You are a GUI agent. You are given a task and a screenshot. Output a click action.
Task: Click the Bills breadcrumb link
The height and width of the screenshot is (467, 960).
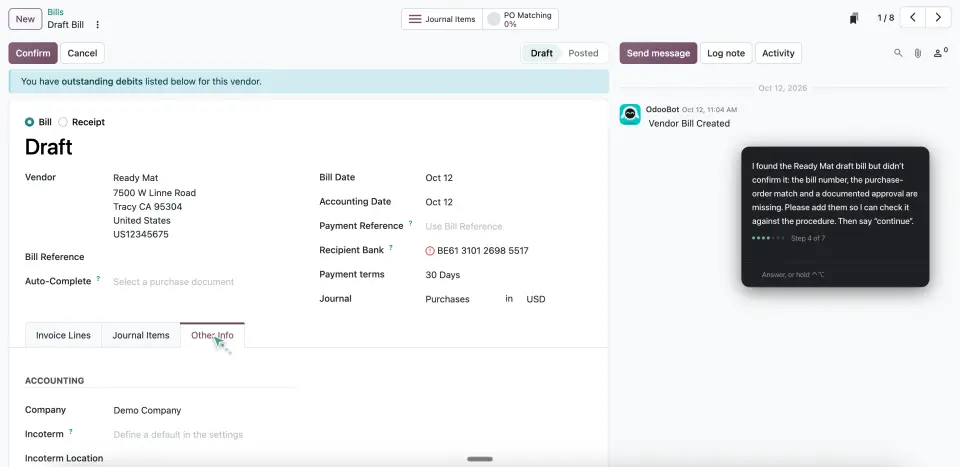pos(55,12)
